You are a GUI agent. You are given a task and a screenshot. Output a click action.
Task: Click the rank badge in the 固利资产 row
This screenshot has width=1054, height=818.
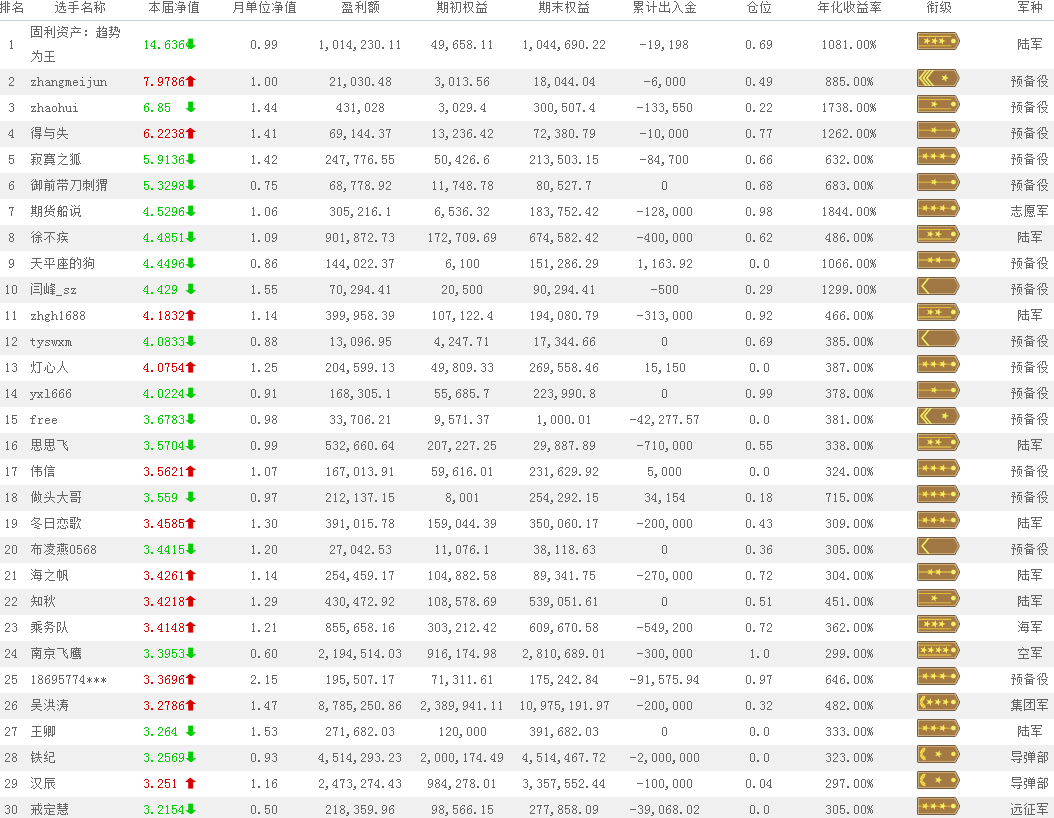click(938, 42)
